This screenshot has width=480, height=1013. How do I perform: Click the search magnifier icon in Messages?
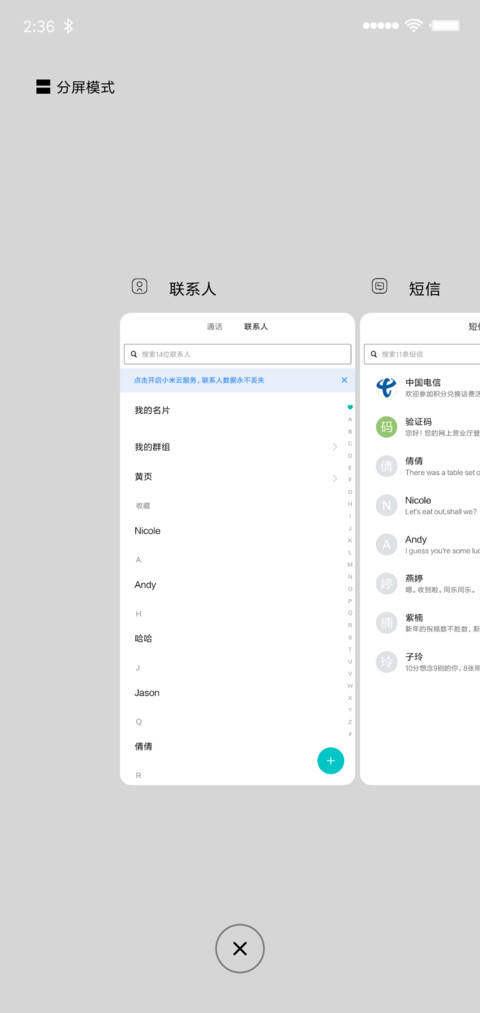click(374, 354)
